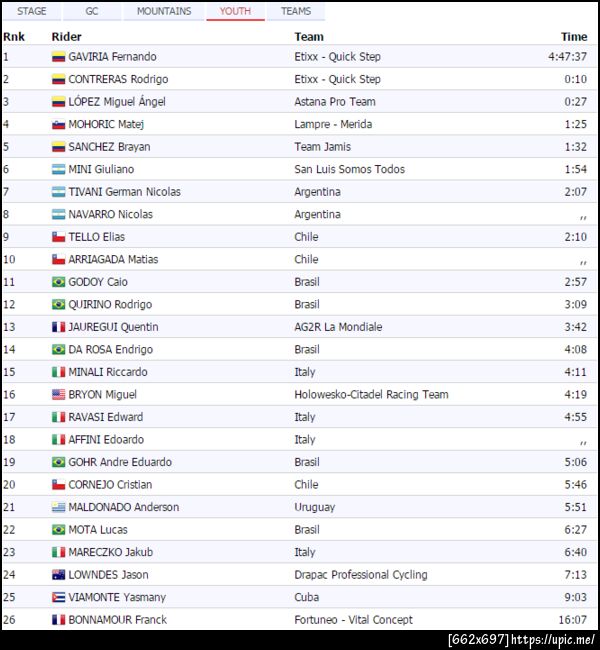Click the Italian flag beside MARECZKO Jakub
The image size is (600, 650).
(x=58, y=552)
